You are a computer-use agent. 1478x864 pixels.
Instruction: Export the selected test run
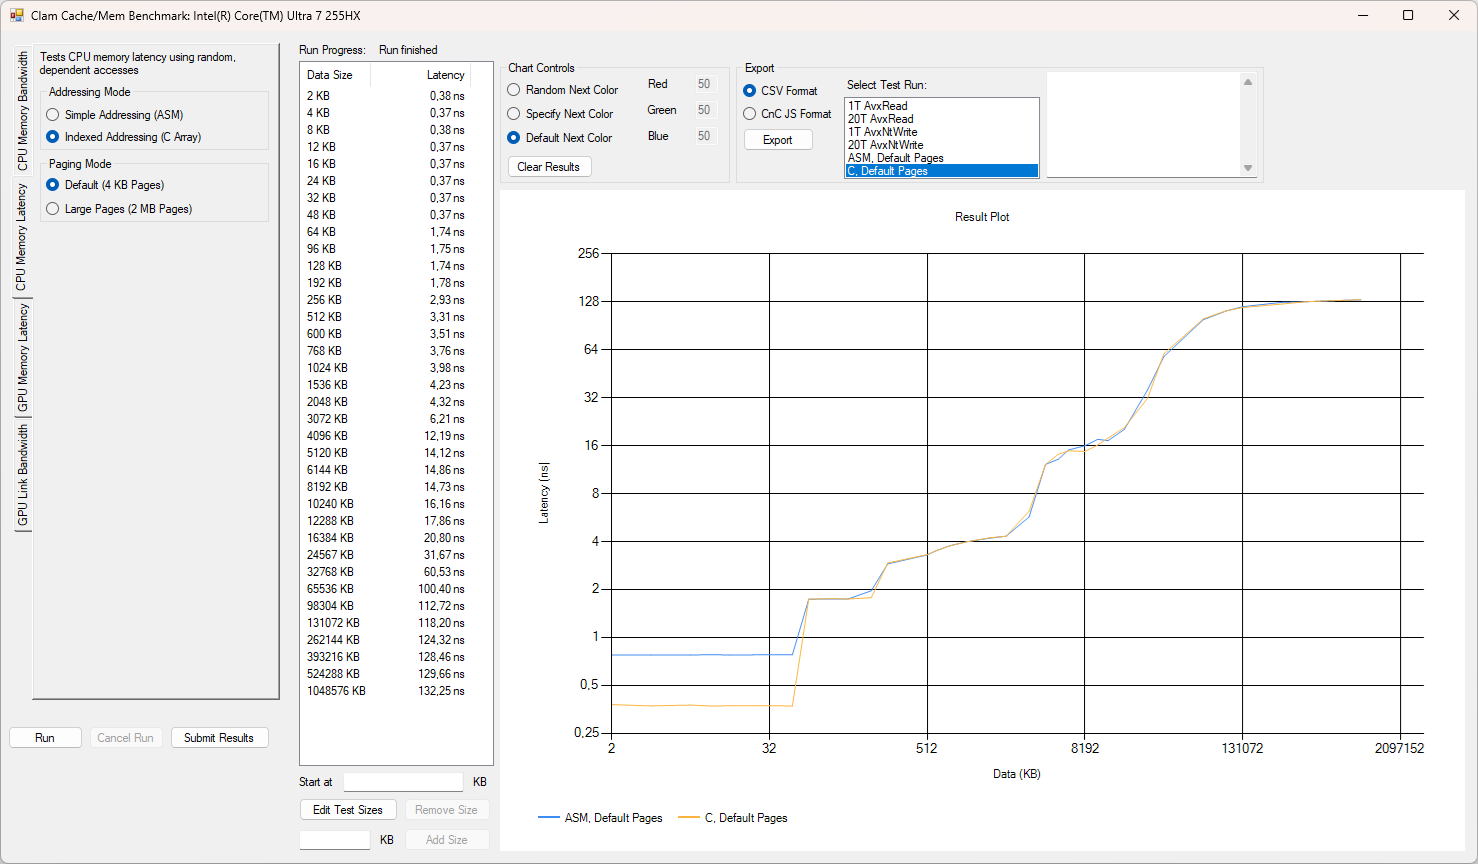[x=777, y=140]
